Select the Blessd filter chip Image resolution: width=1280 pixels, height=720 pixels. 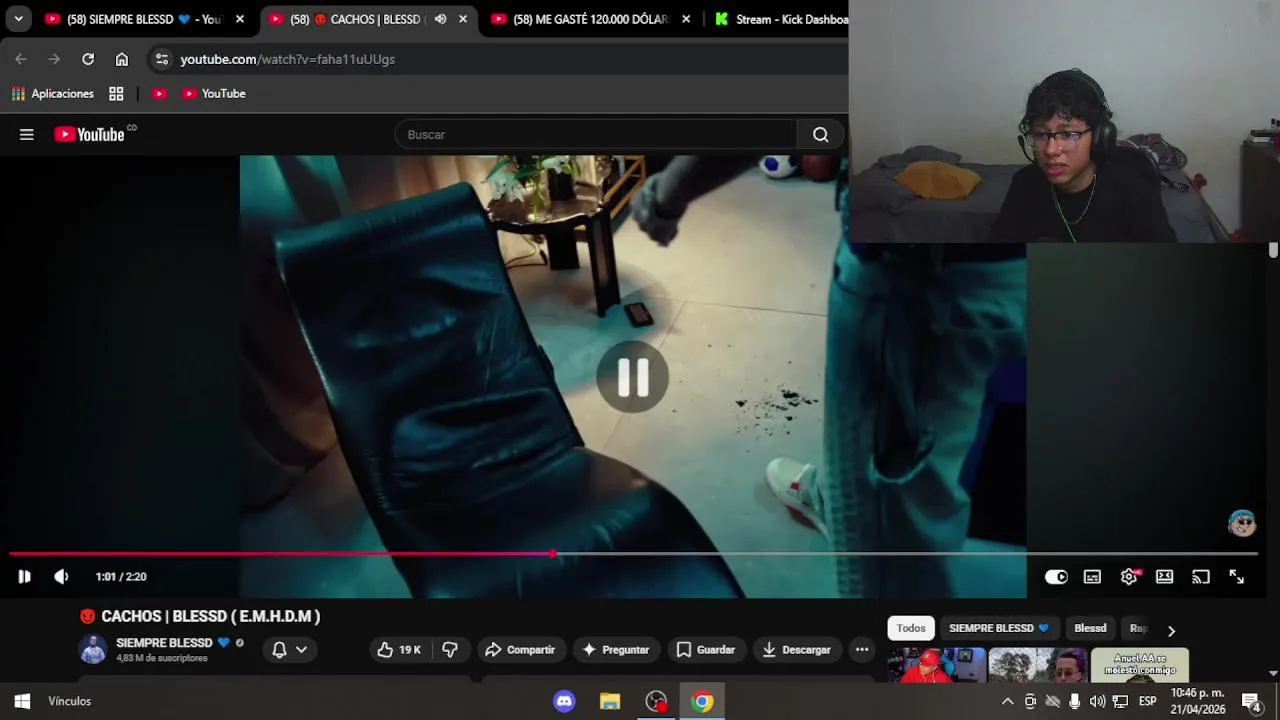tap(1090, 628)
